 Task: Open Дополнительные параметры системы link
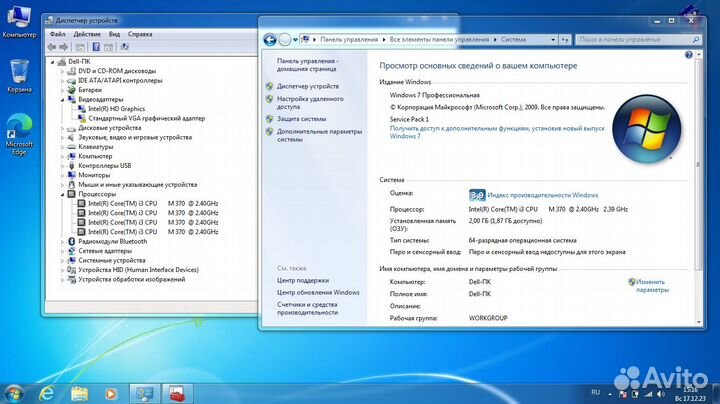point(319,135)
